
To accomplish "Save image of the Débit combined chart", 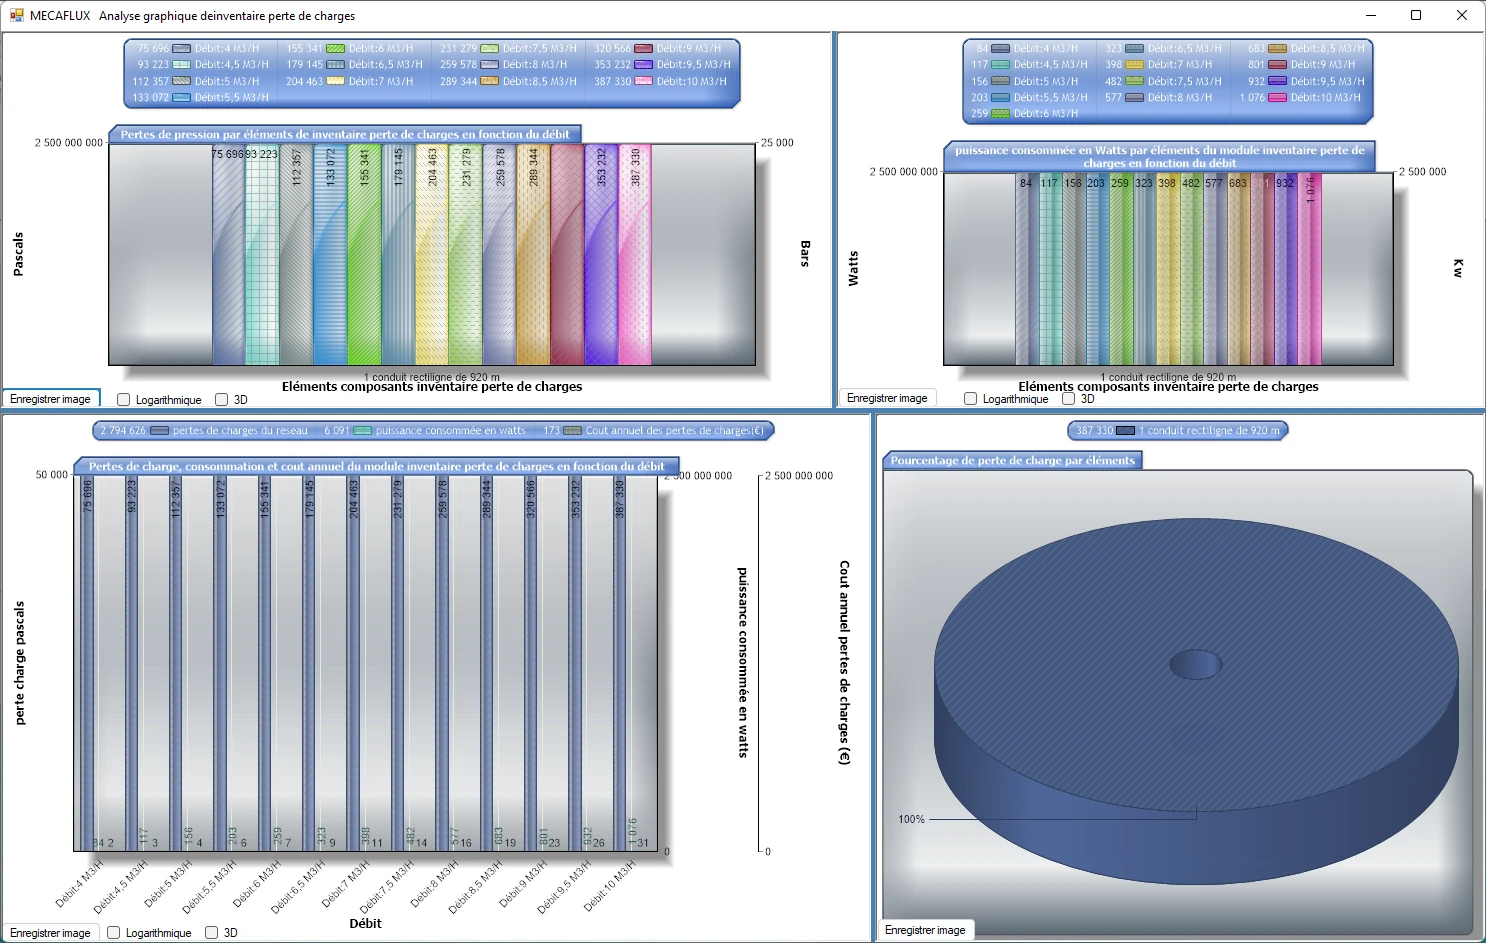I will (x=50, y=933).
